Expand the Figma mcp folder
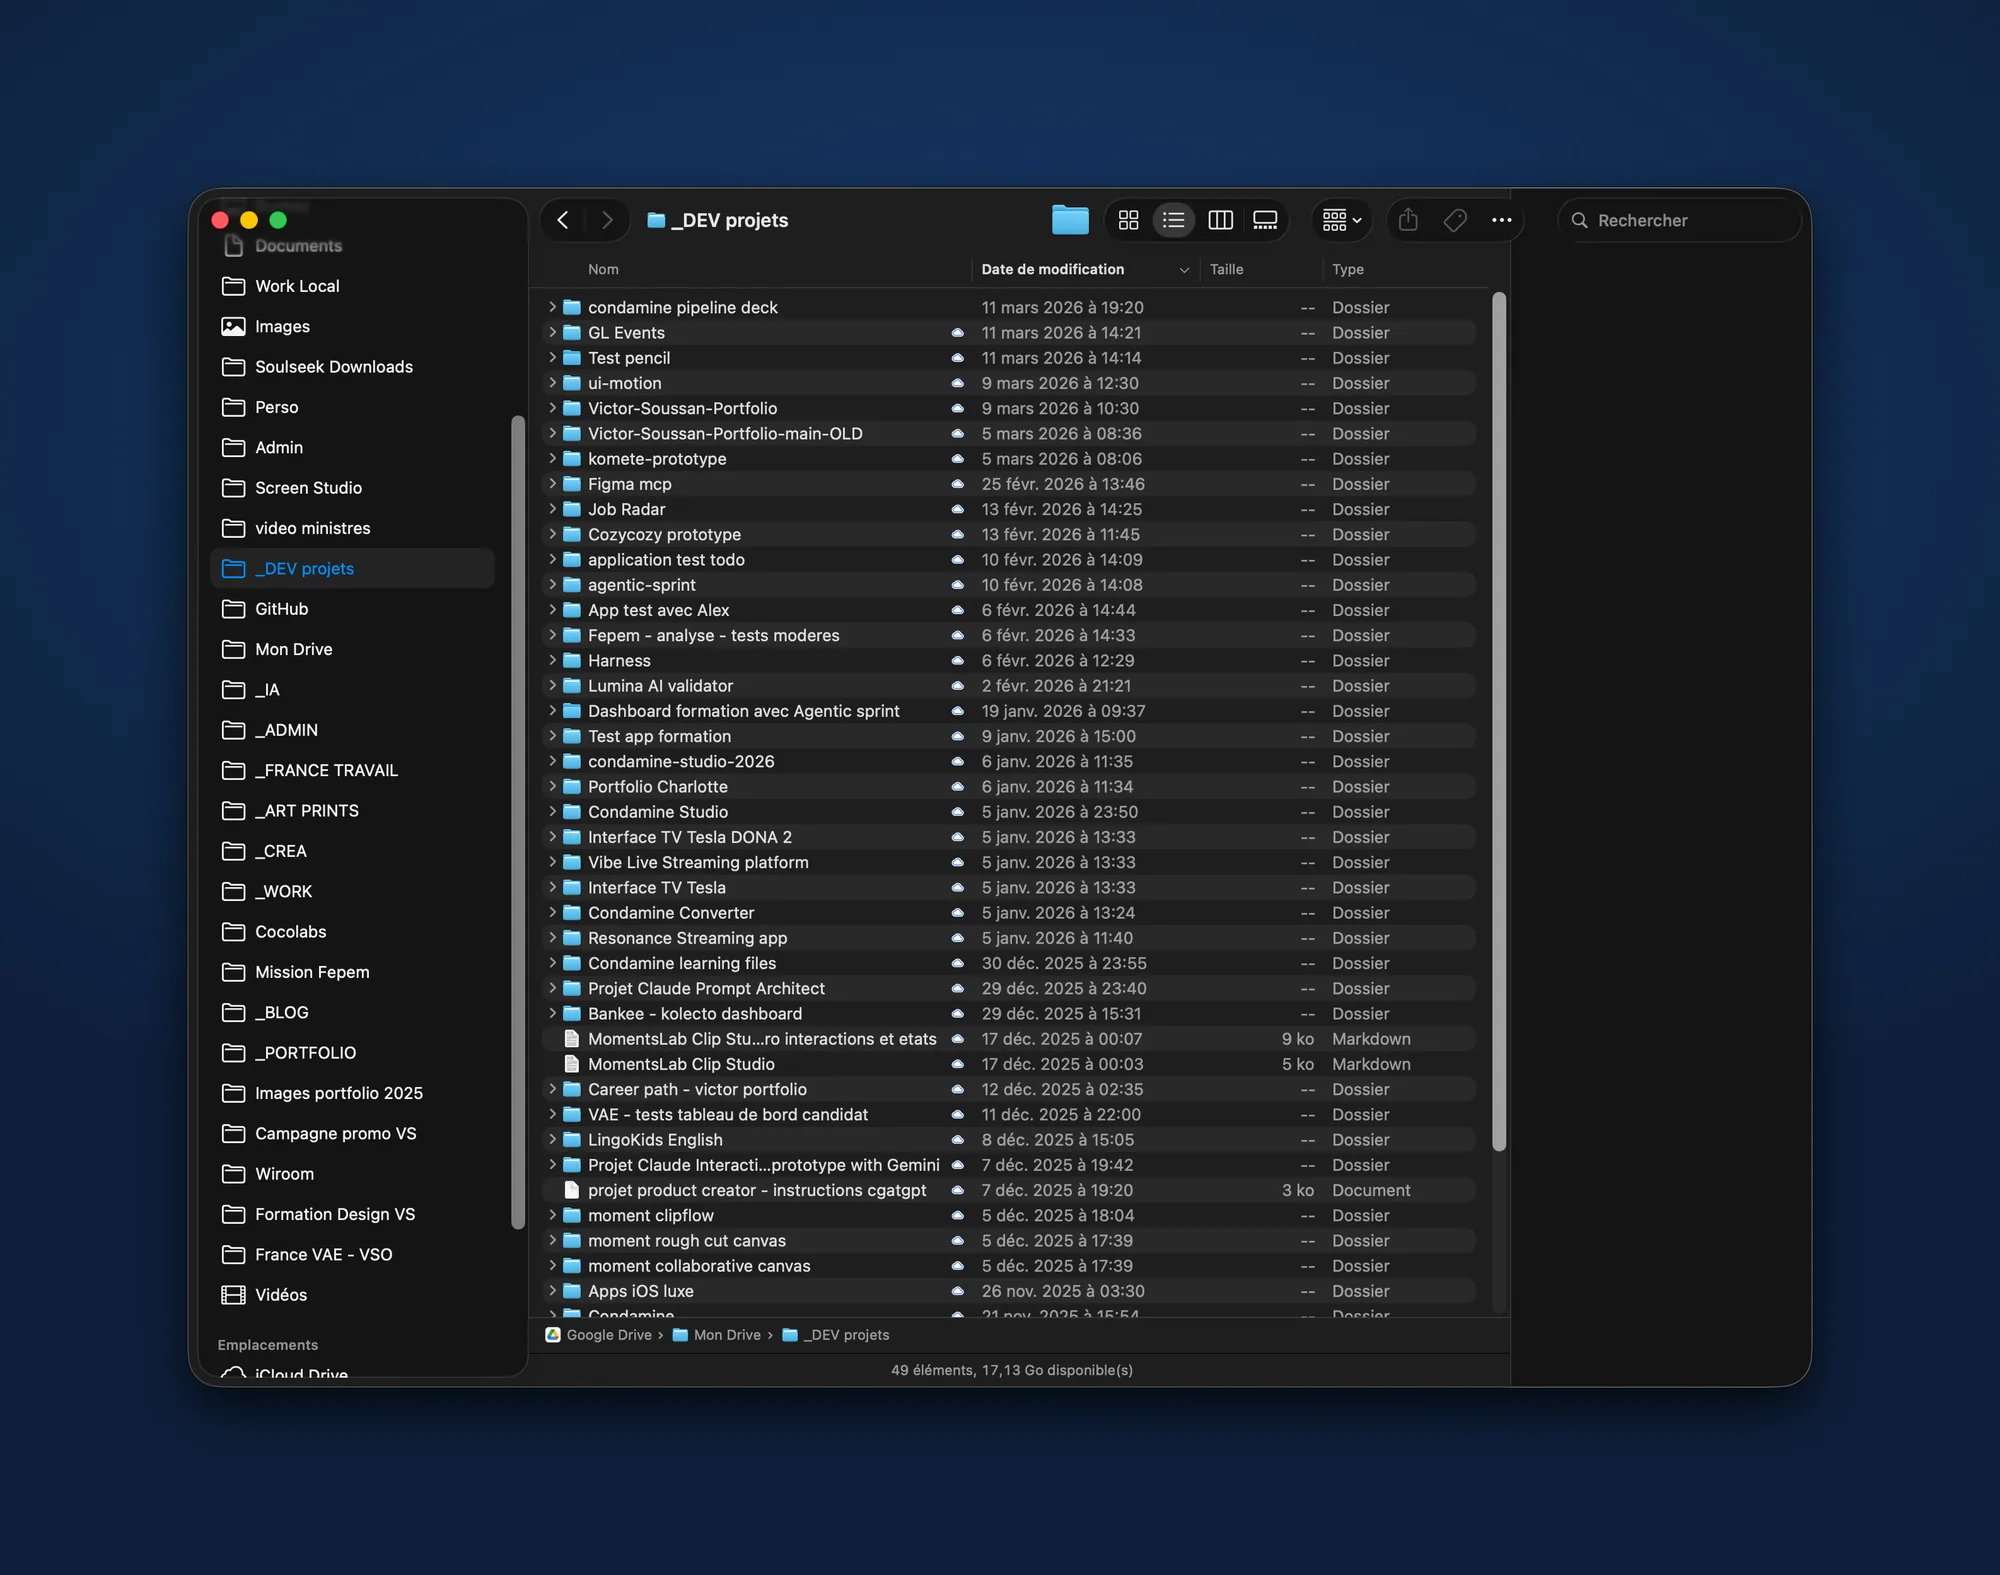The width and height of the screenshot is (2000, 1575). point(552,483)
